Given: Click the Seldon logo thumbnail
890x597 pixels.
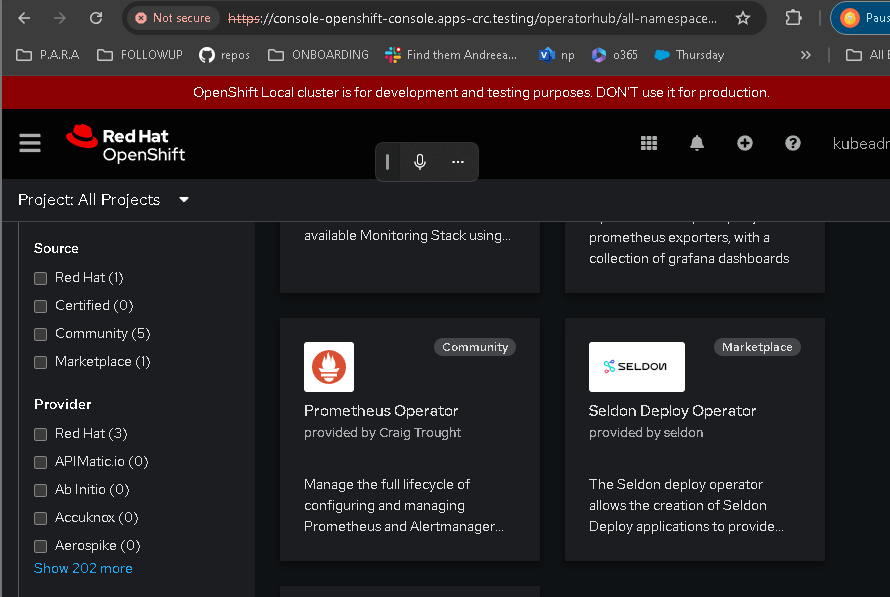Looking at the screenshot, I should [637, 367].
